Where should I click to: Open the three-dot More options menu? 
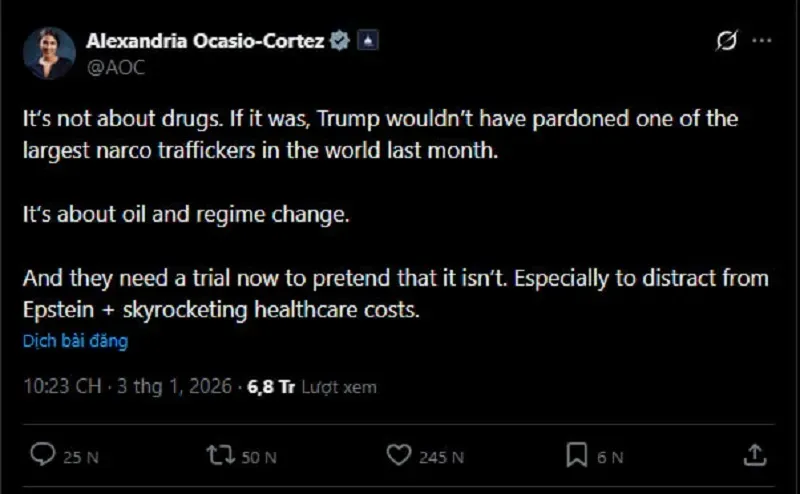tap(761, 41)
